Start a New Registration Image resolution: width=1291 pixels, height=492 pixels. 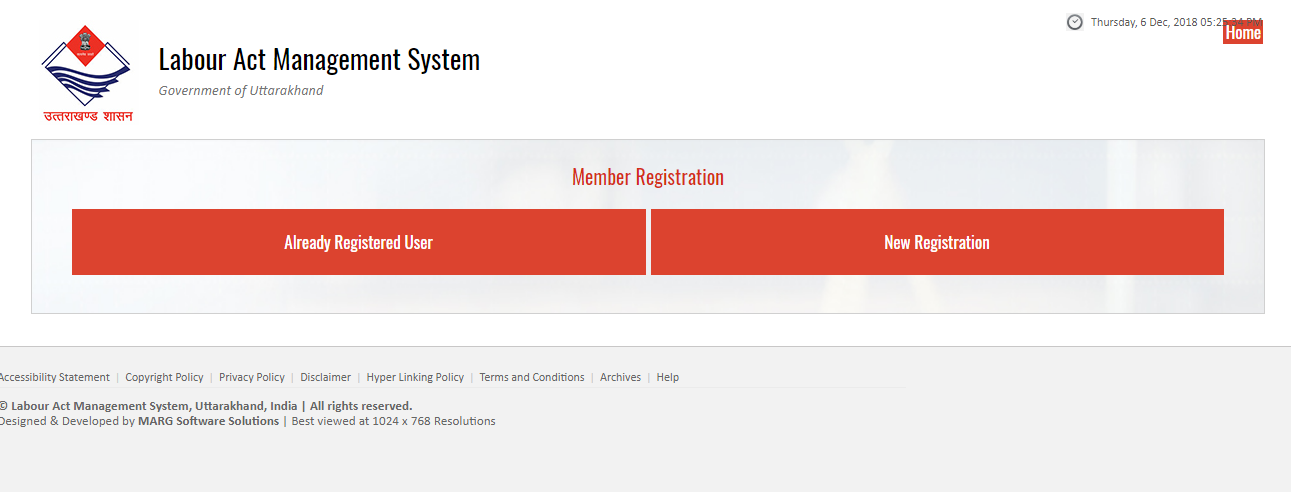click(x=937, y=242)
